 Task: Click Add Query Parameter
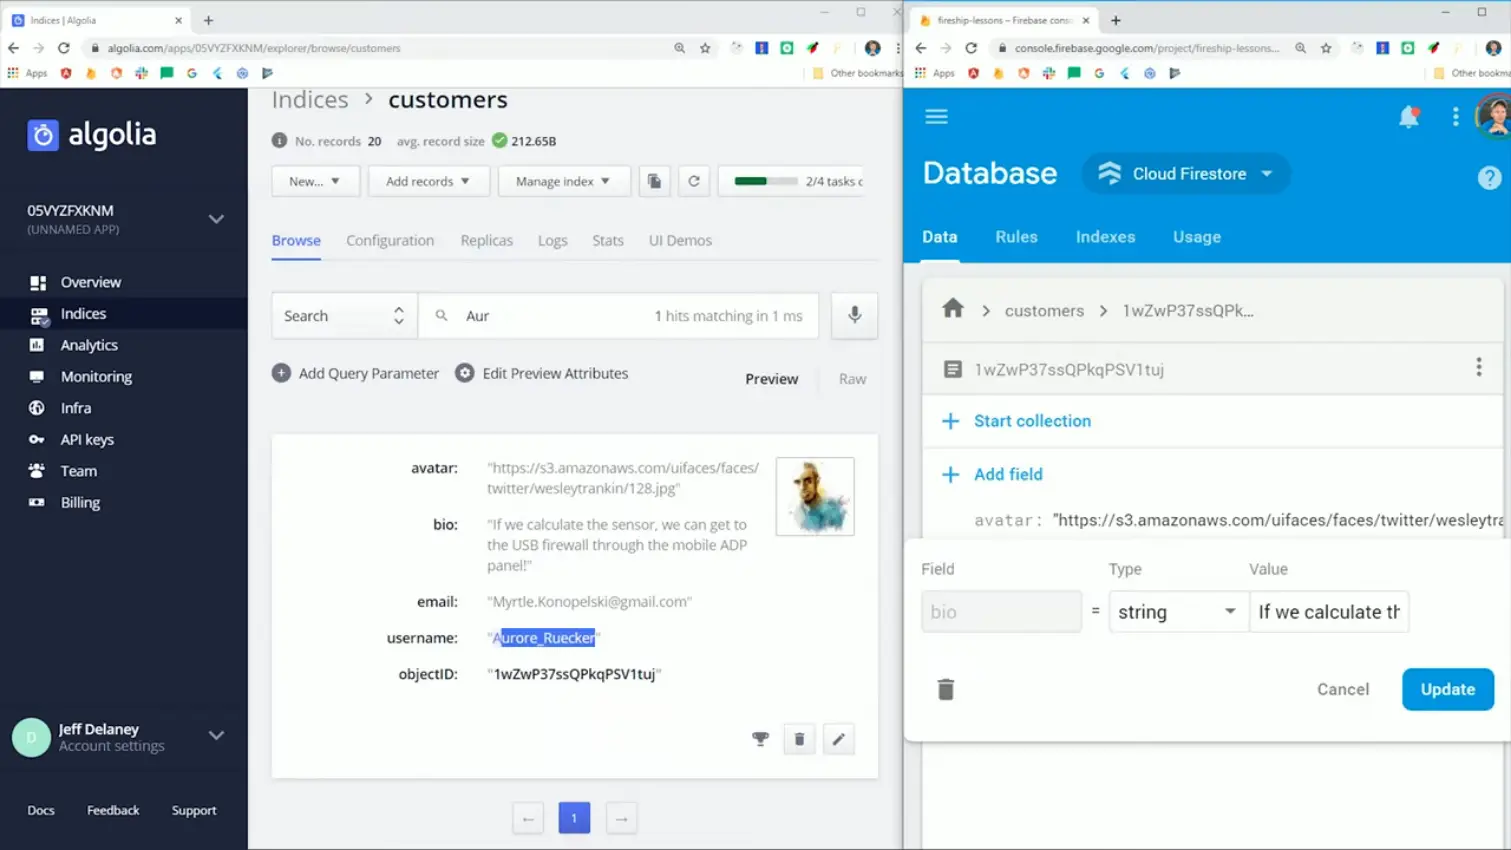[x=355, y=373]
